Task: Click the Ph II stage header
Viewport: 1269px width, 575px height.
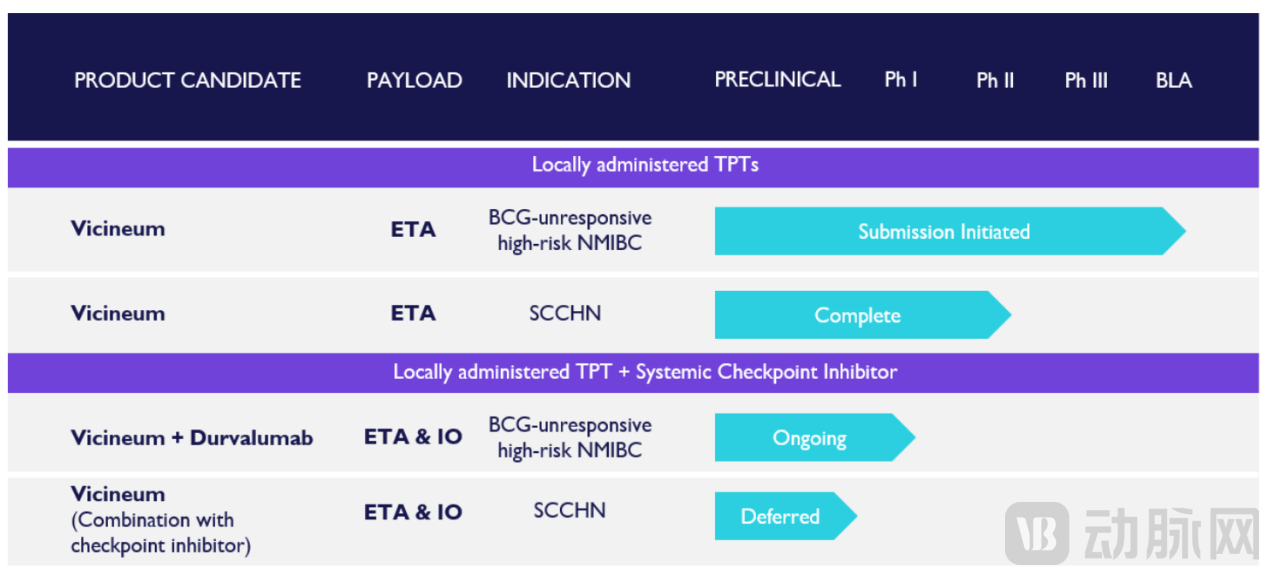Action: click(x=995, y=80)
